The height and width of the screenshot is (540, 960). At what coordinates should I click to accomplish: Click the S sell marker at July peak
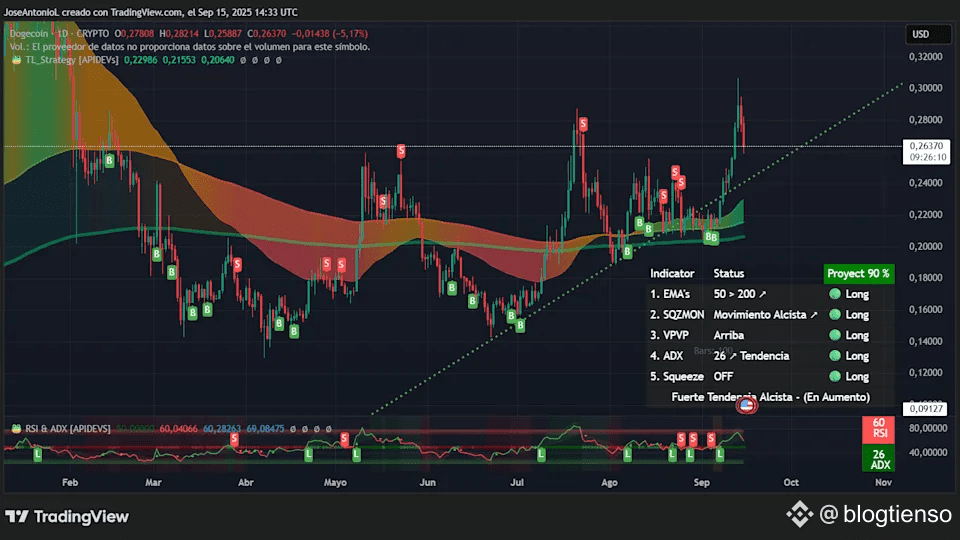pyautogui.click(x=583, y=124)
